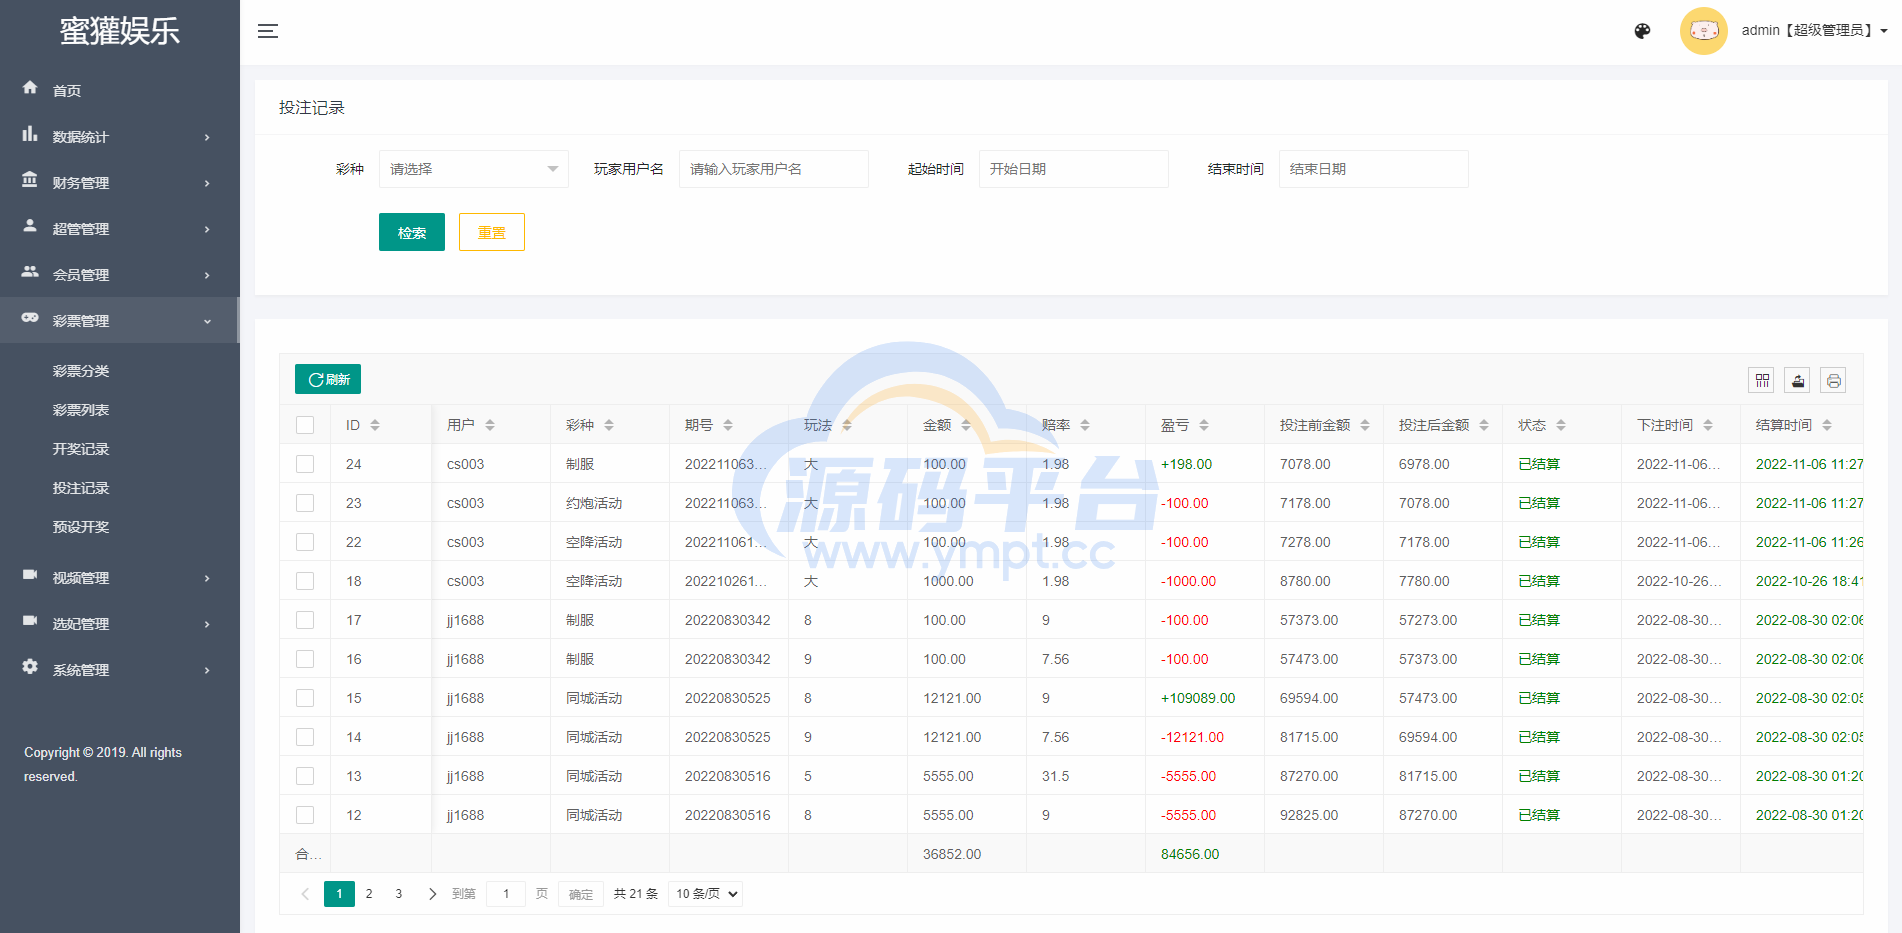Check the checkbox for row ID 22
Screen dimensions: 1902x933
pyautogui.click(x=305, y=542)
